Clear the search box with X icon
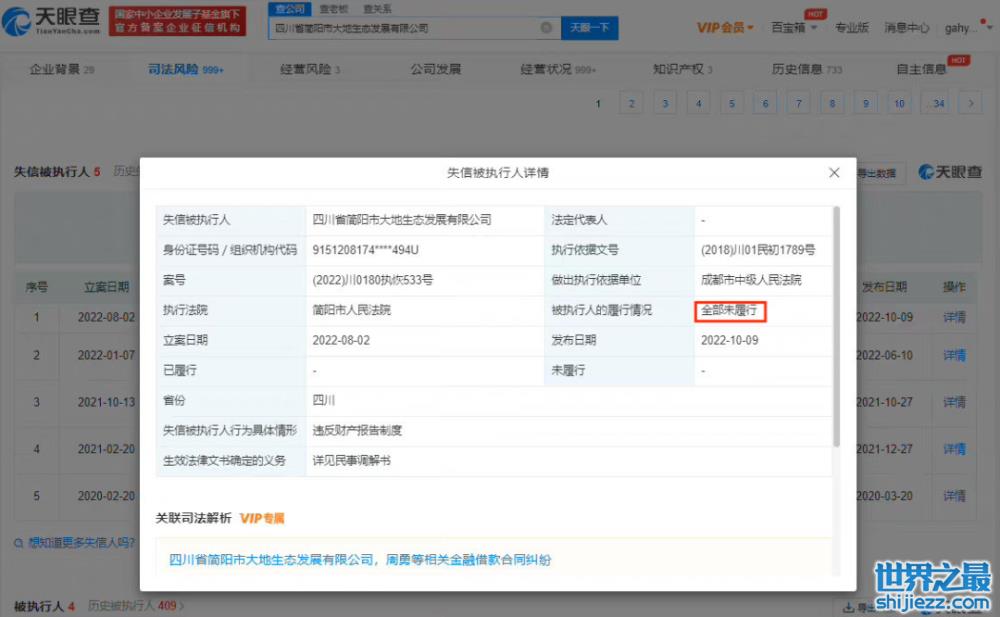This screenshot has height=617, width=1000. (x=547, y=28)
